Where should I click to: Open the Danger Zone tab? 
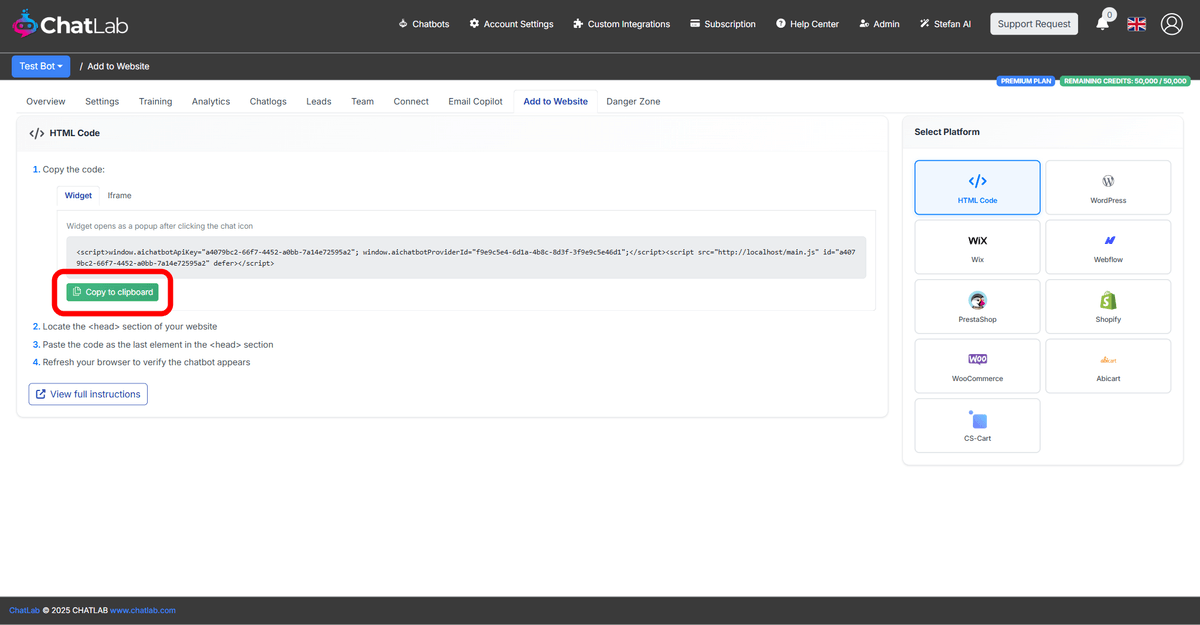coord(632,101)
